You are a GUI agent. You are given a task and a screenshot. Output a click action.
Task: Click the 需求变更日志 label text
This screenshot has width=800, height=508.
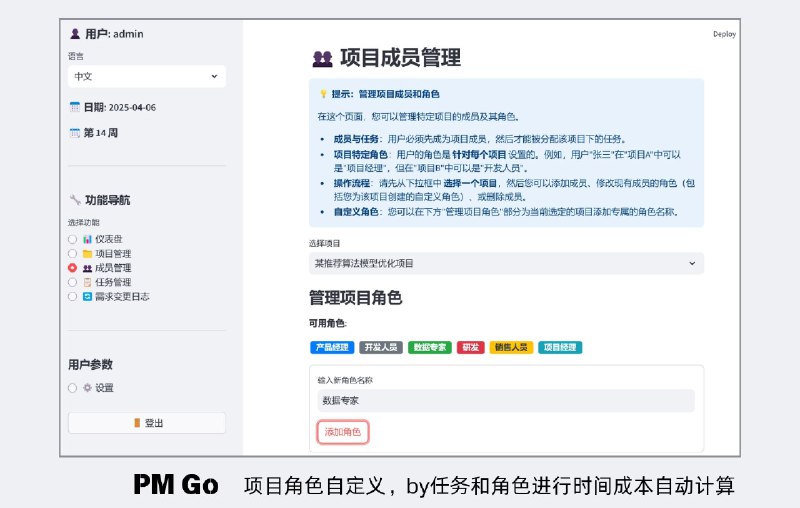click(x=122, y=296)
